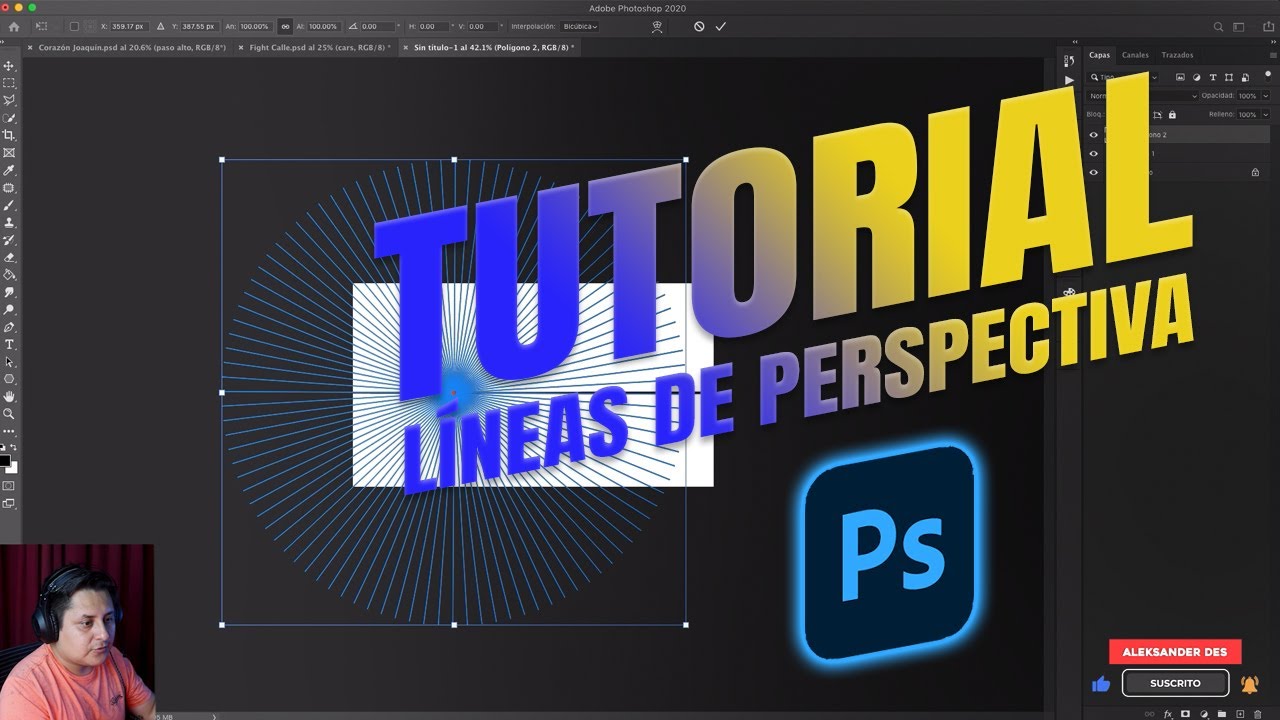Image resolution: width=1280 pixels, height=720 pixels.
Task: Open the Interpolación Bicúbica dropdown
Action: click(x=580, y=27)
